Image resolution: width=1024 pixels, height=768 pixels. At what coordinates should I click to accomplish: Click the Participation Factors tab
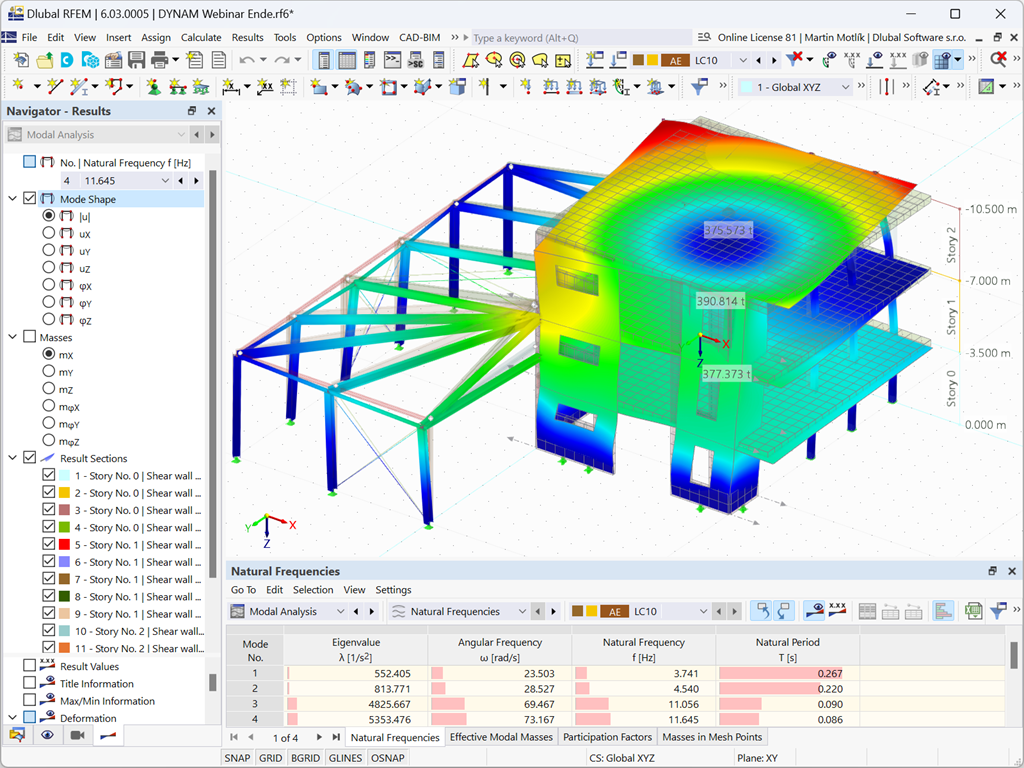point(607,737)
